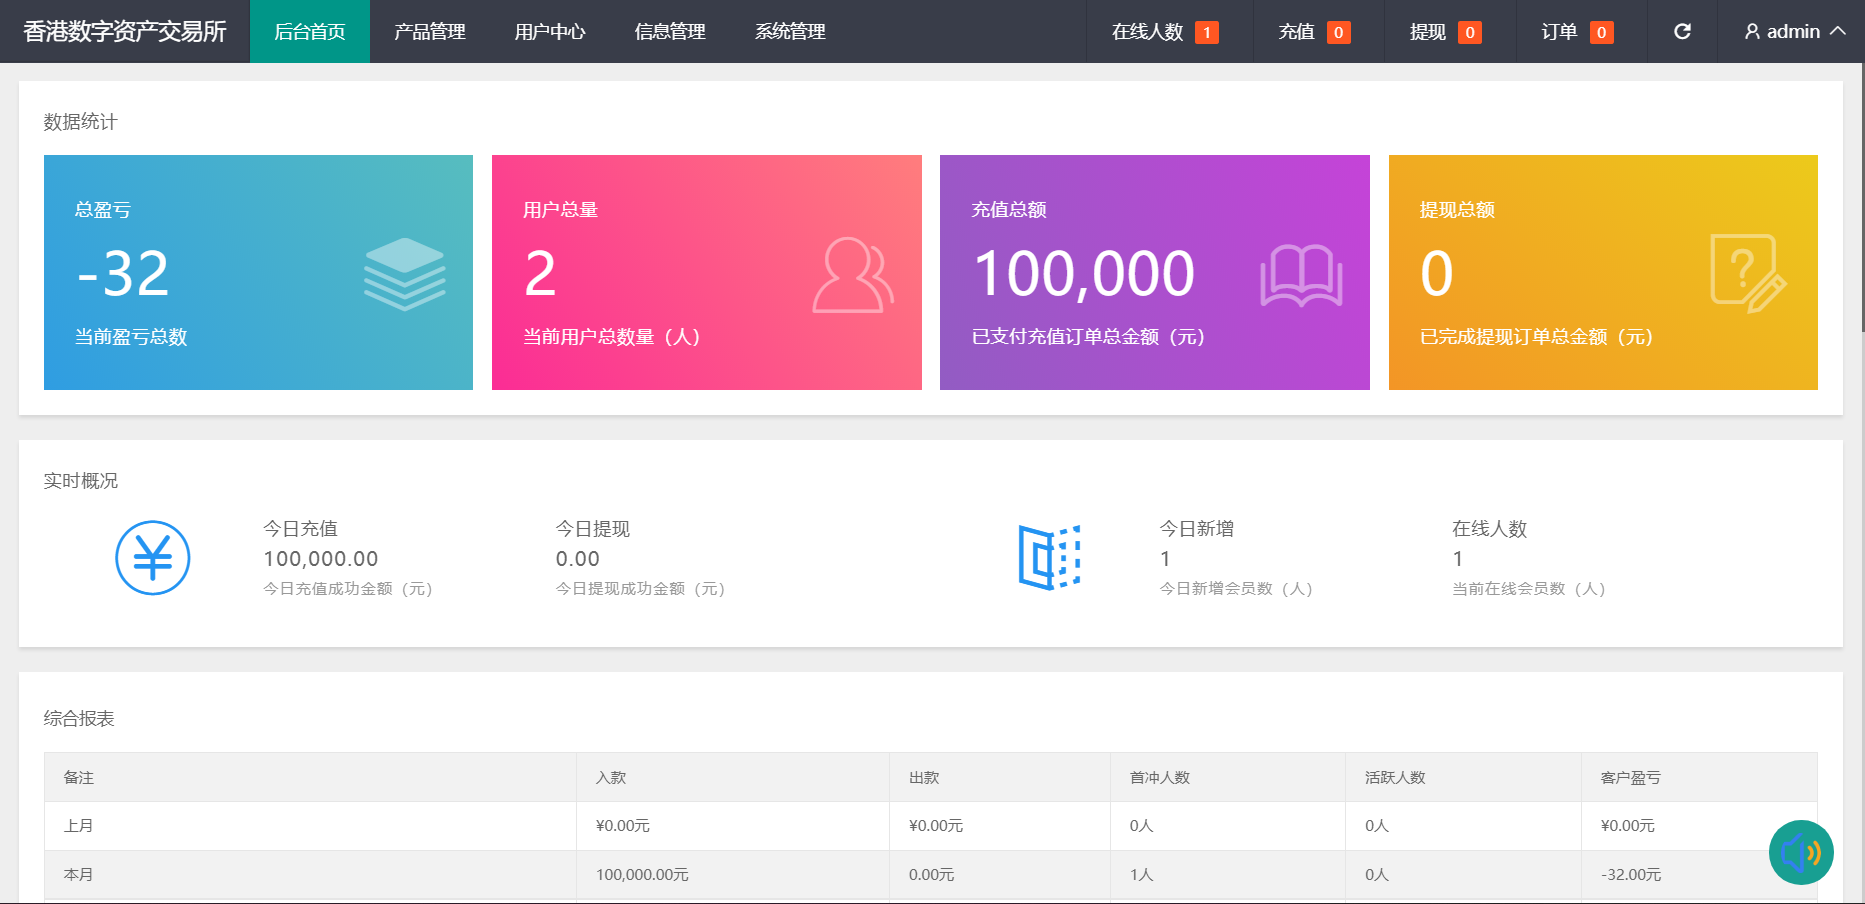The width and height of the screenshot is (1865, 904).
Task: Click the vertical page scrollbar
Action: 1861,200
